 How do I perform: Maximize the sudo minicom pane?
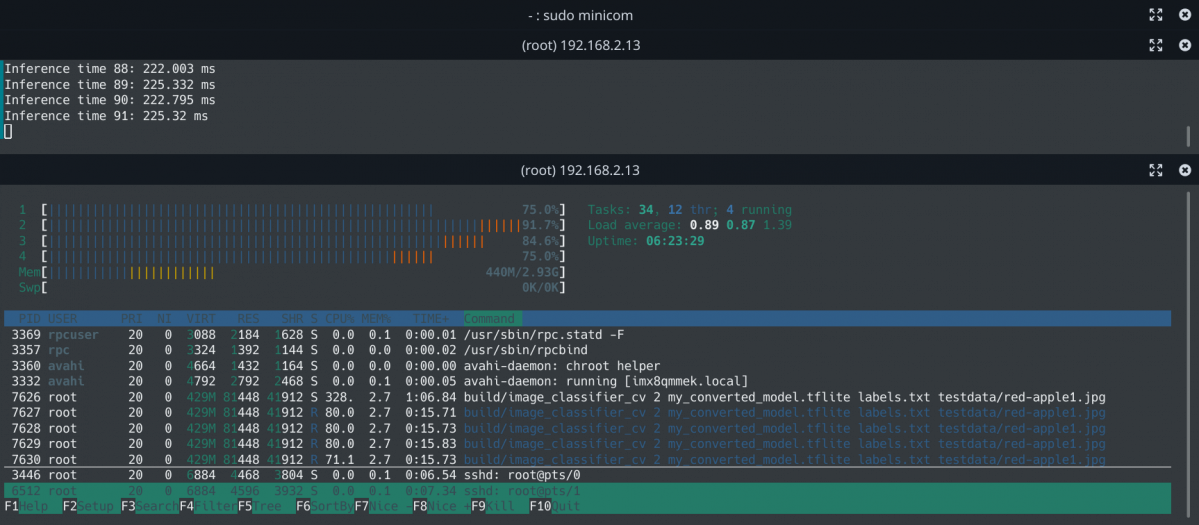click(x=1156, y=15)
